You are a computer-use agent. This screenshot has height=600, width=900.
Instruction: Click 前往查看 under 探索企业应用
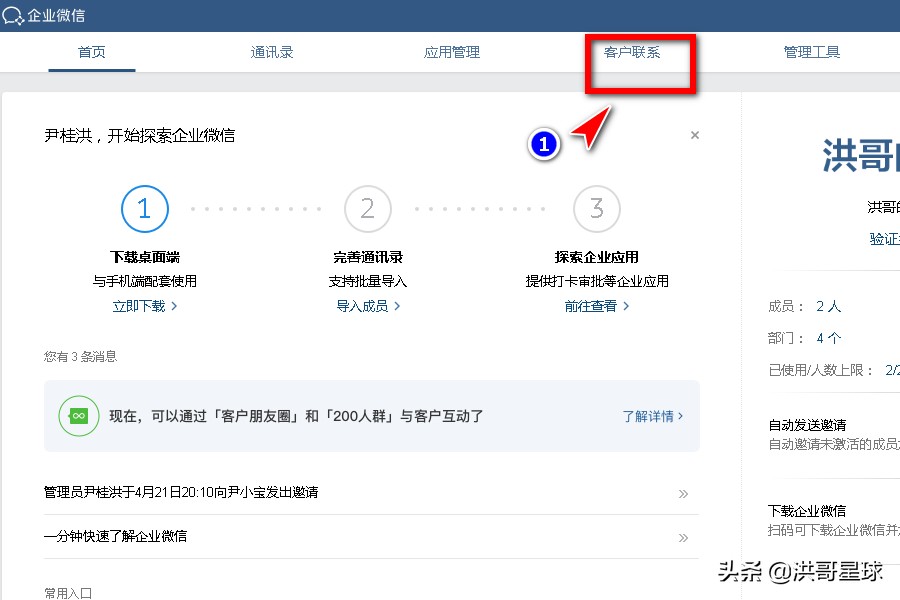(x=592, y=307)
